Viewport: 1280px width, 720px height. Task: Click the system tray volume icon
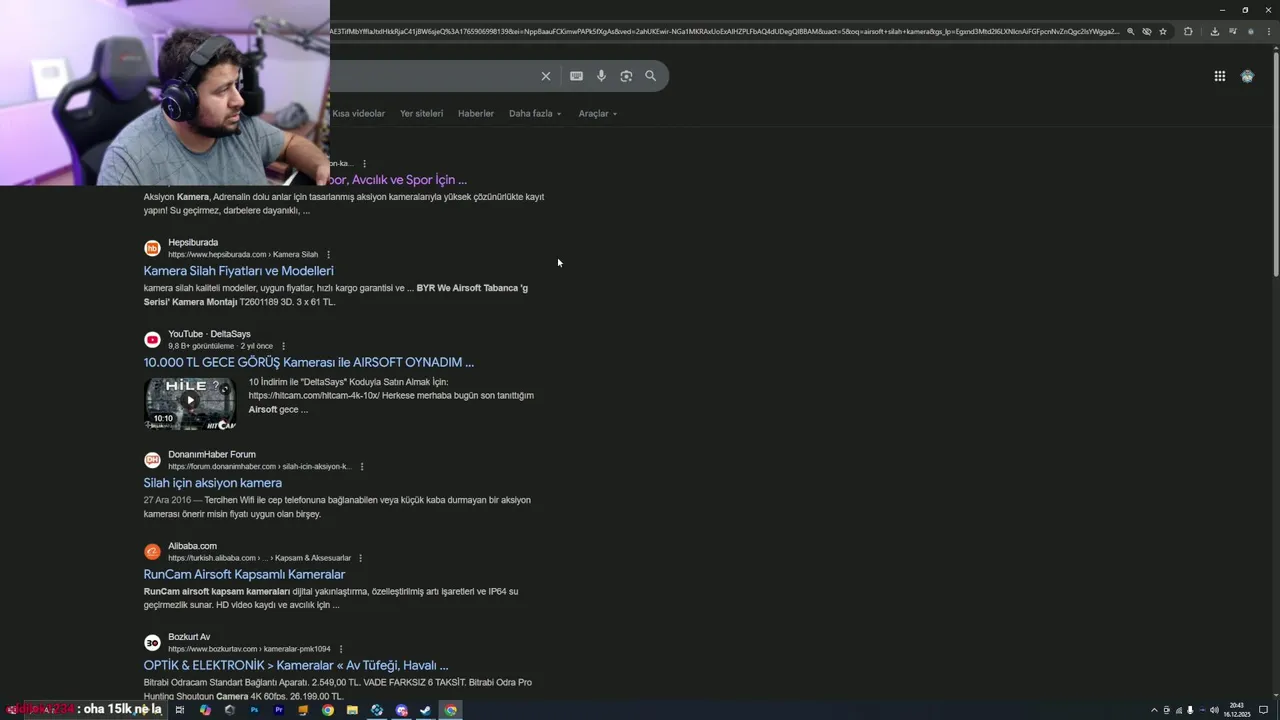click(x=1214, y=710)
